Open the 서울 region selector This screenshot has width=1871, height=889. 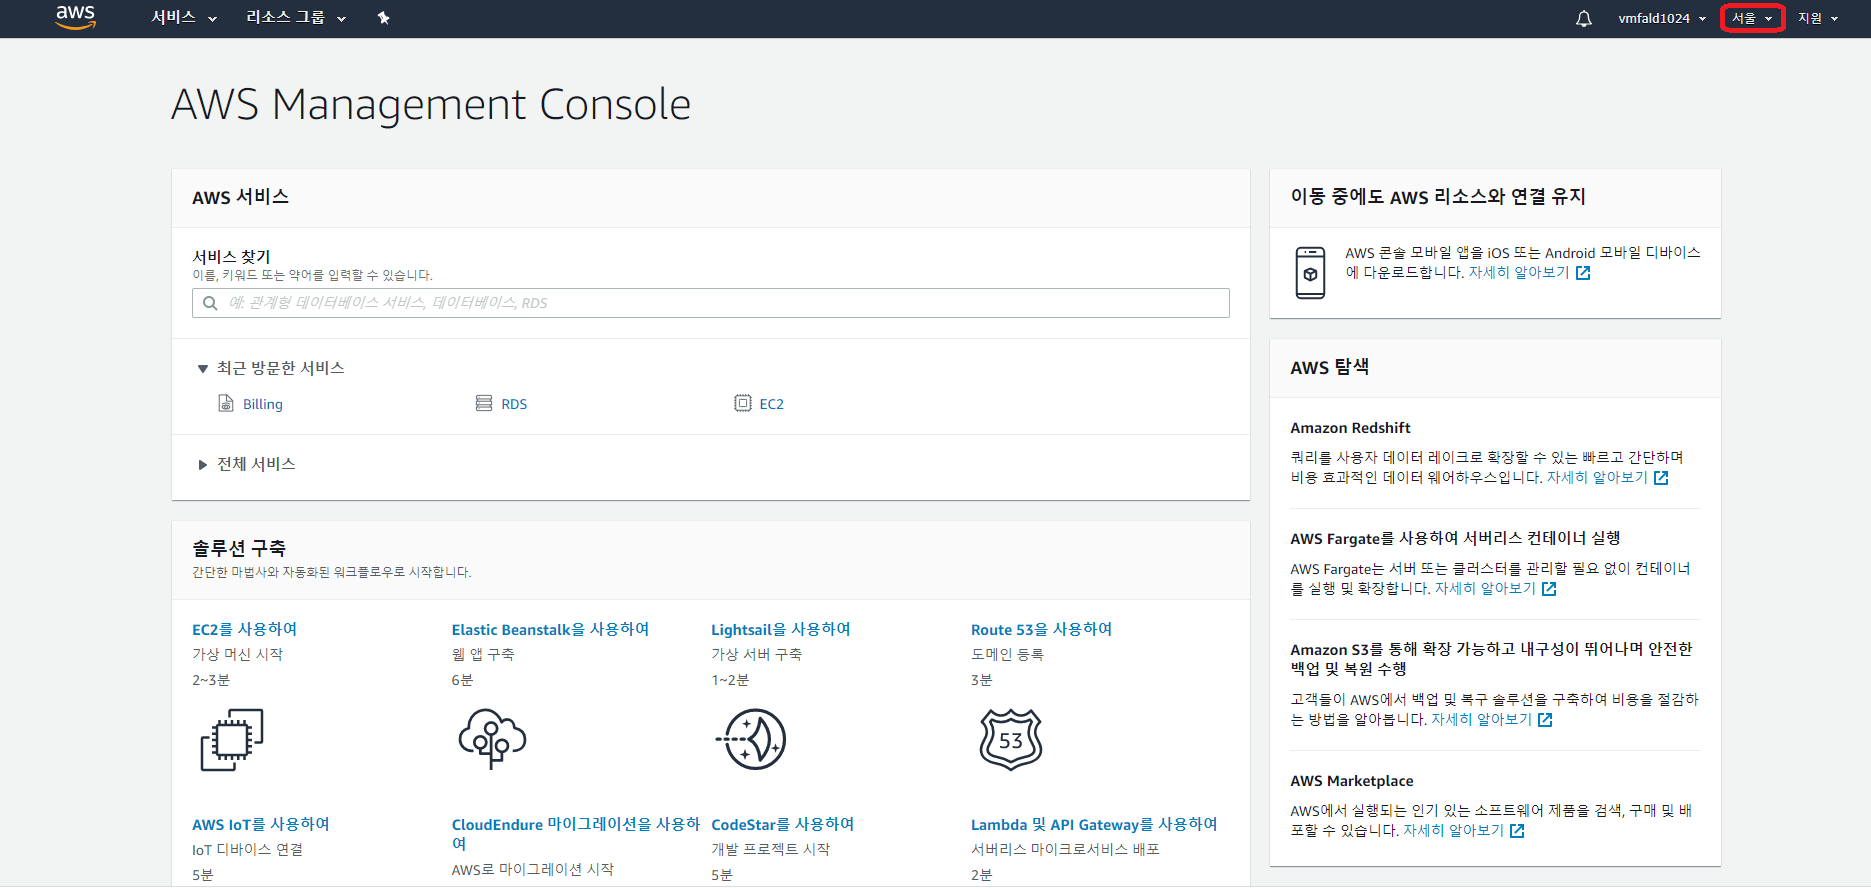(x=1752, y=18)
